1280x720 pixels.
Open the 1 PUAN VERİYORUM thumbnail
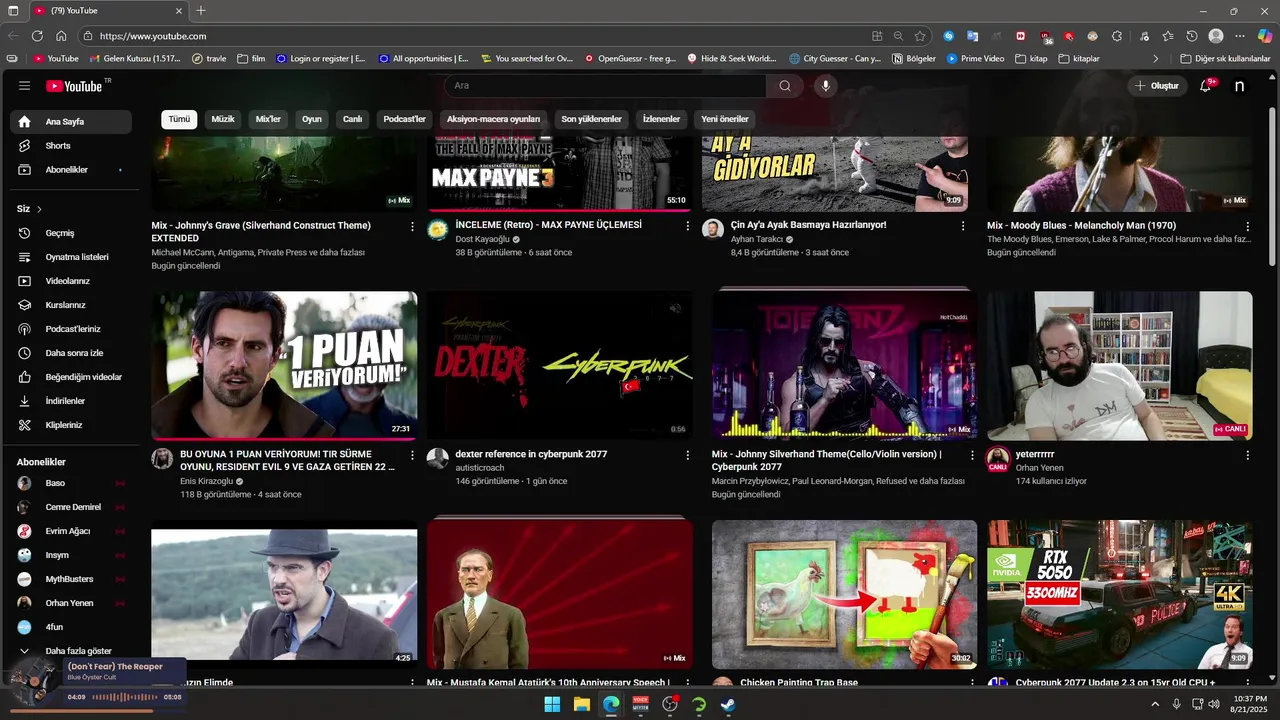284,366
